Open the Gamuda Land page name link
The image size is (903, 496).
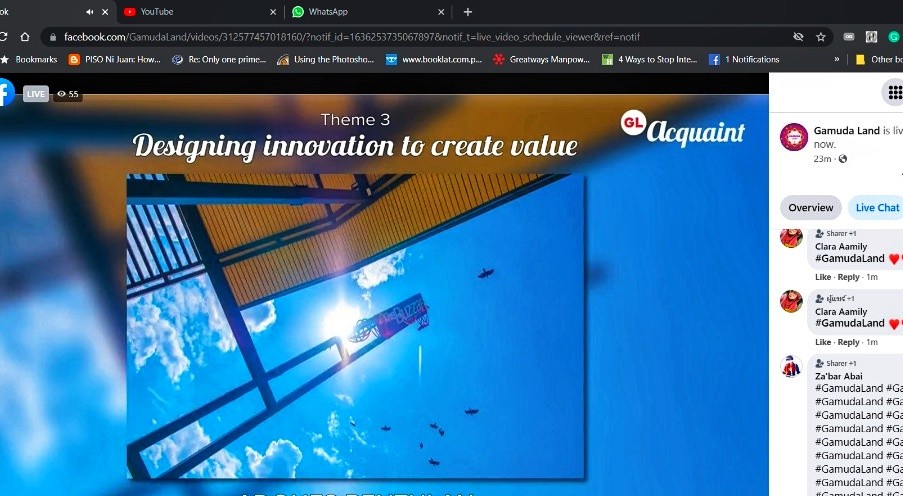tap(847, 131)
